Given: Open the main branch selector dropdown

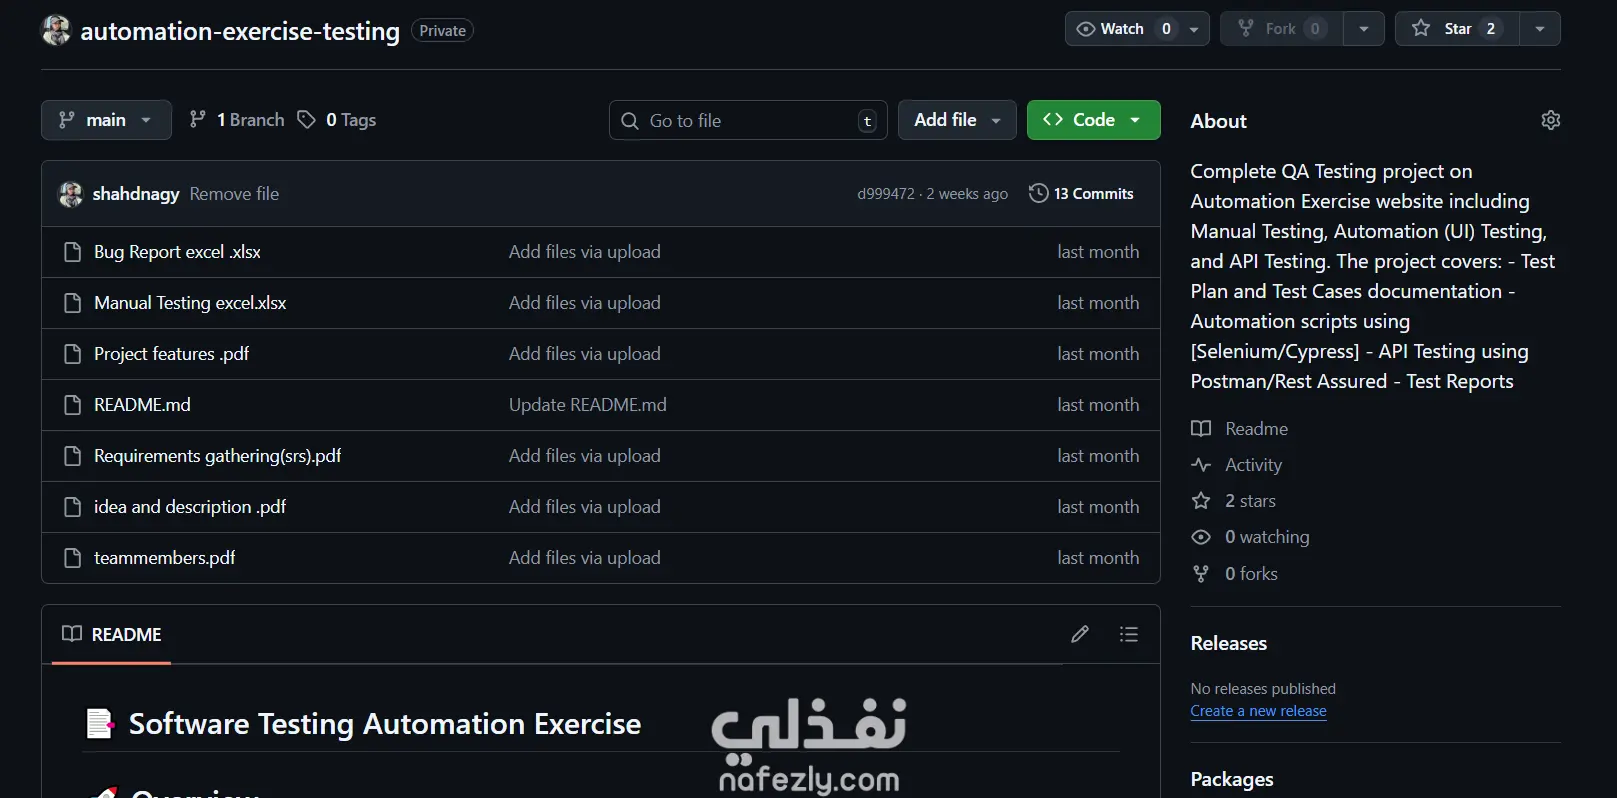Looking at the screenshot, I should 106,120.
